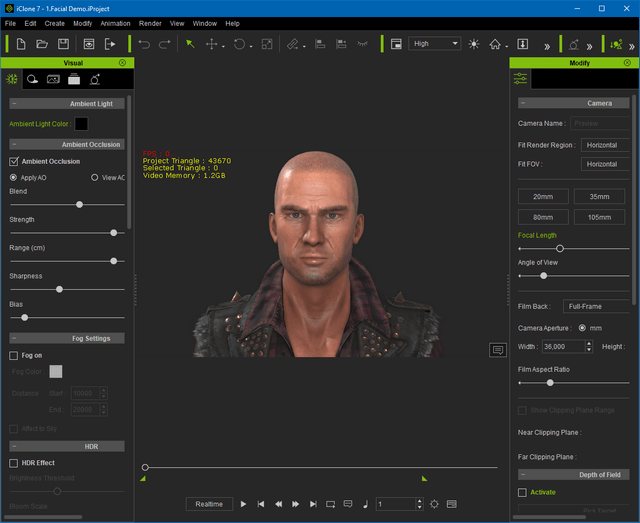Click the Ambient Light Color swatch
Viewport: 640px width, 523px height.
81,124
